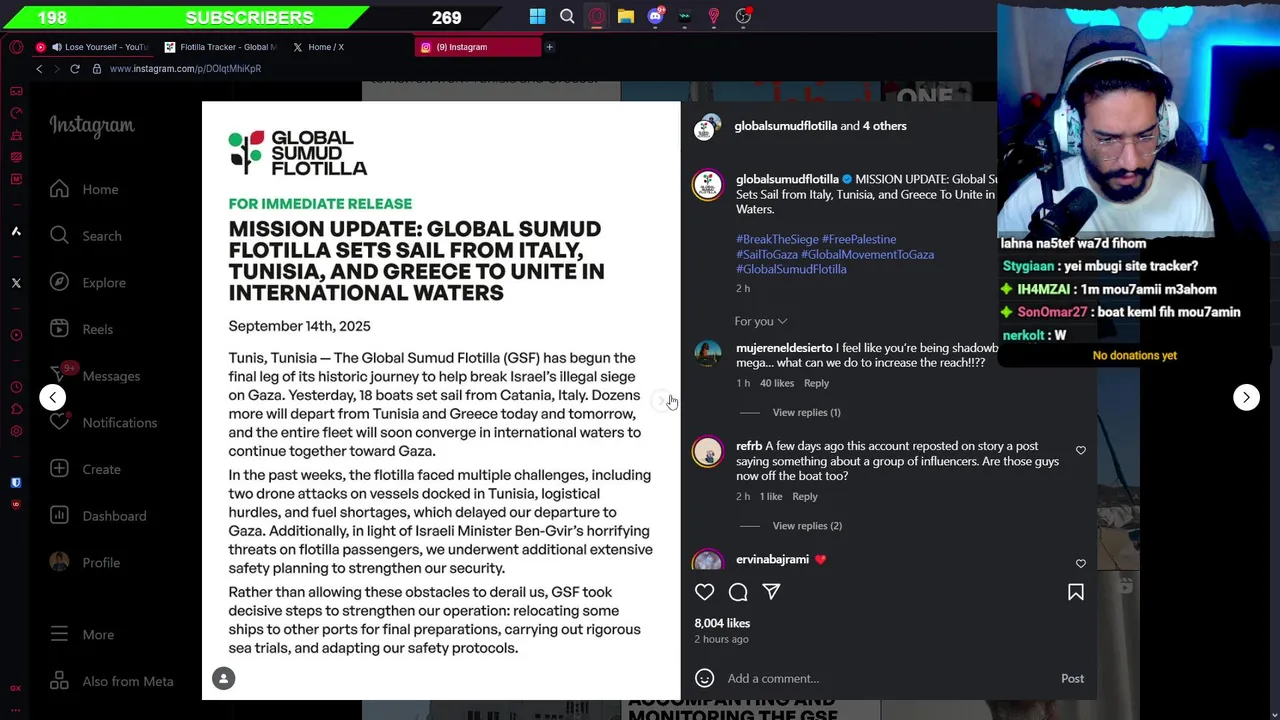Open the emoji picker in the comment box

(x=704, y=678)
